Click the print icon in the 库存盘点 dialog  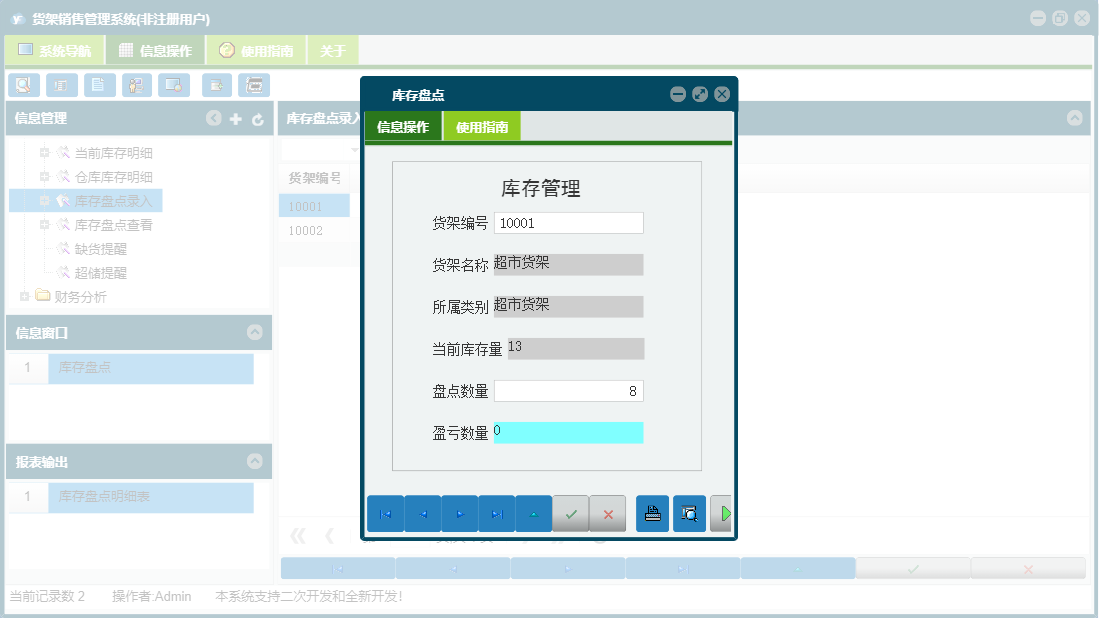tap(652, 513)
